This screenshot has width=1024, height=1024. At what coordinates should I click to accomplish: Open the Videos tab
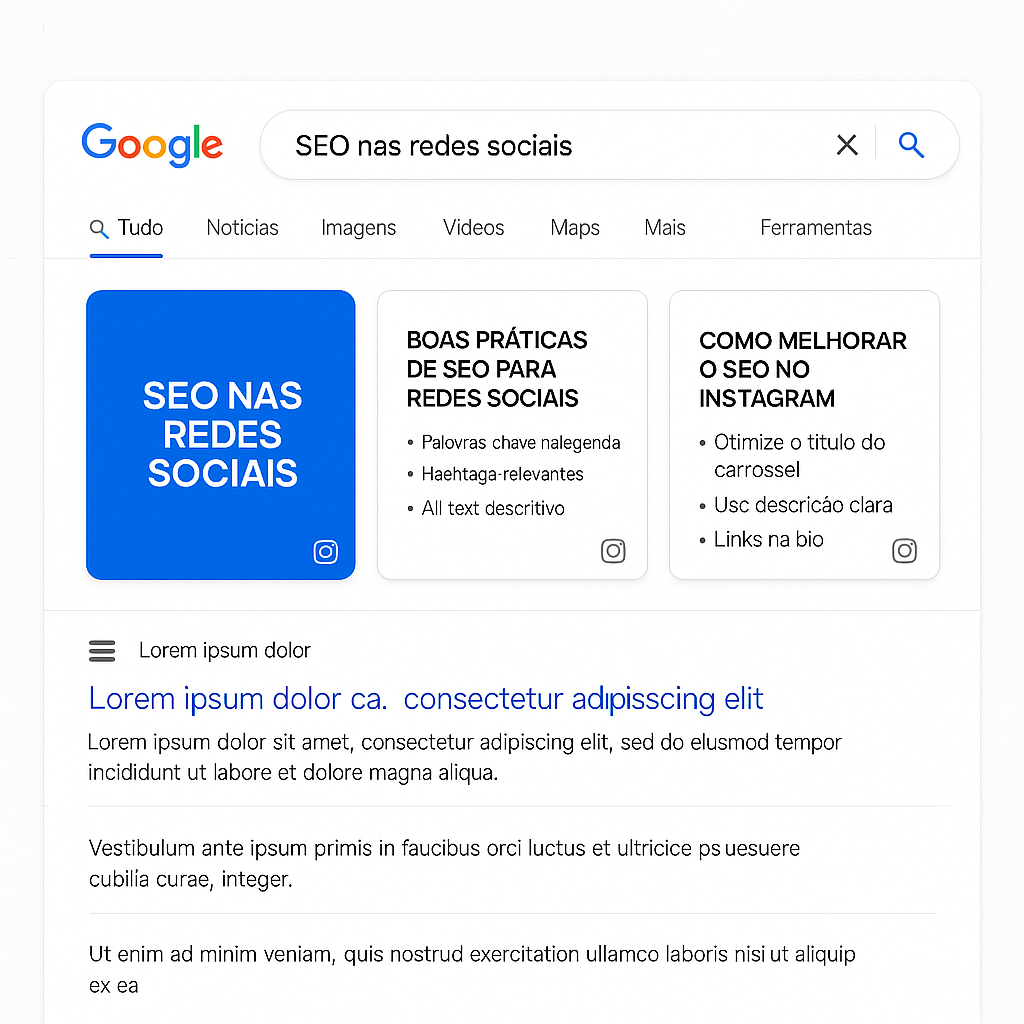pyautogui.click(x=473, y=228)
